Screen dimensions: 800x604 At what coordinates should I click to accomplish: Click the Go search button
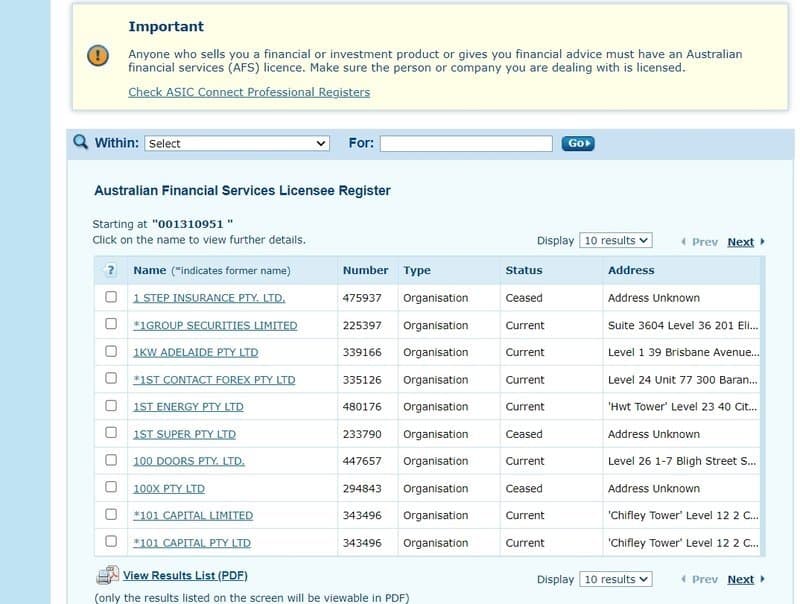click(x=578, y=143)
